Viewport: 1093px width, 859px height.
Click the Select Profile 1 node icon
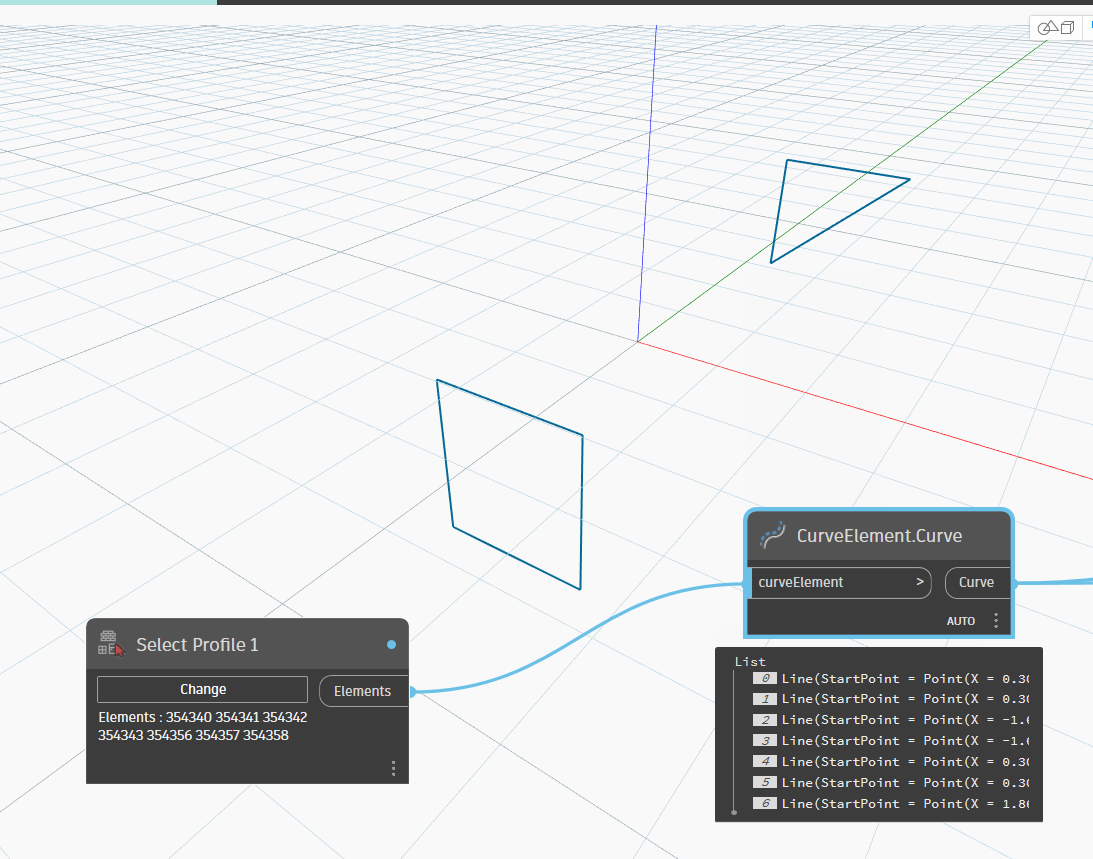(111, 644)
